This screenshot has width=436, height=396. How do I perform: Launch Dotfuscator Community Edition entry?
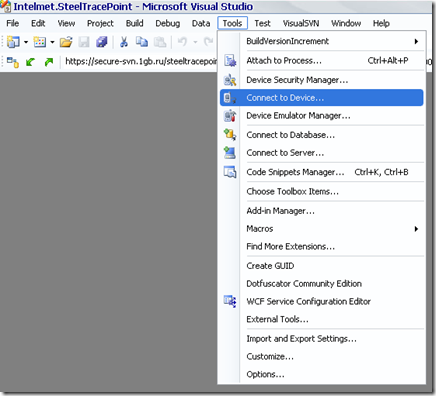[322, 284]
